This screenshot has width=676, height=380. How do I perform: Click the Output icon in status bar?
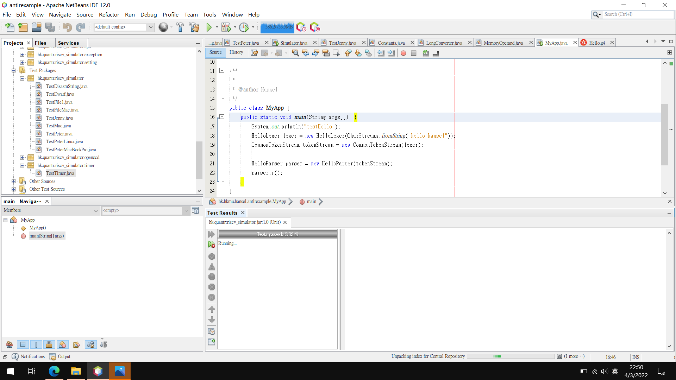[53, 357]
